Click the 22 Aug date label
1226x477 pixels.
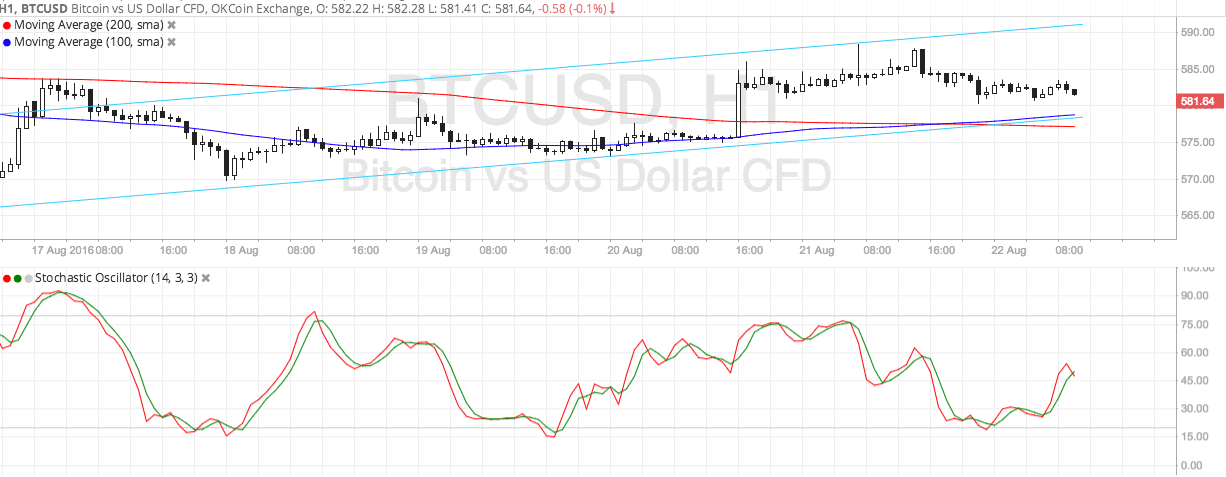click(x=1007, y=249)
